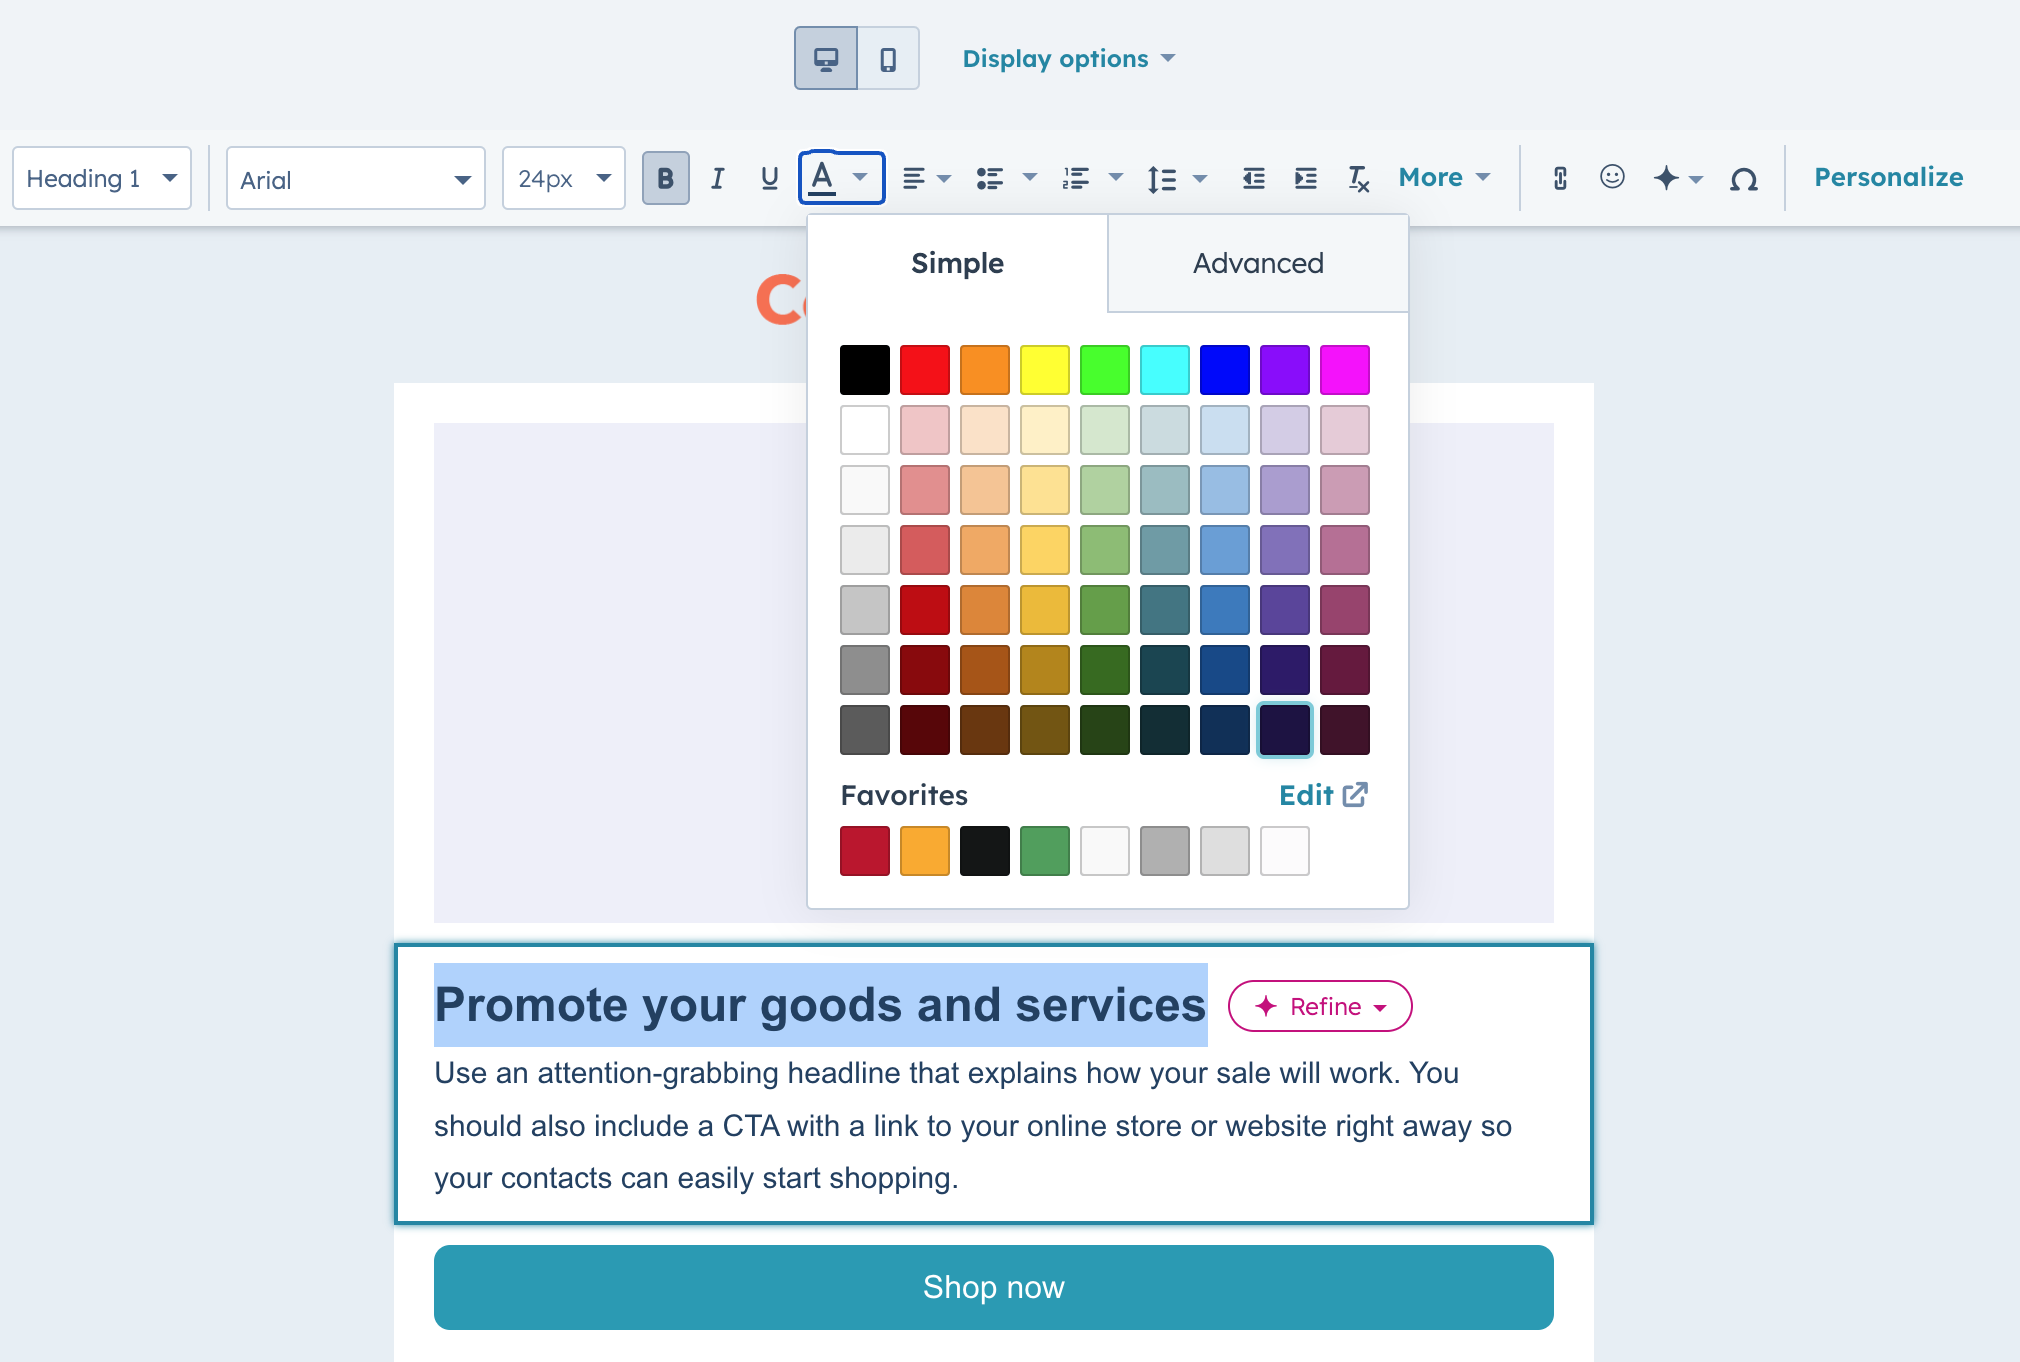Open the Refine dropdown
This screenshot has height=1362, width=2020.
click(1320, 1006)
